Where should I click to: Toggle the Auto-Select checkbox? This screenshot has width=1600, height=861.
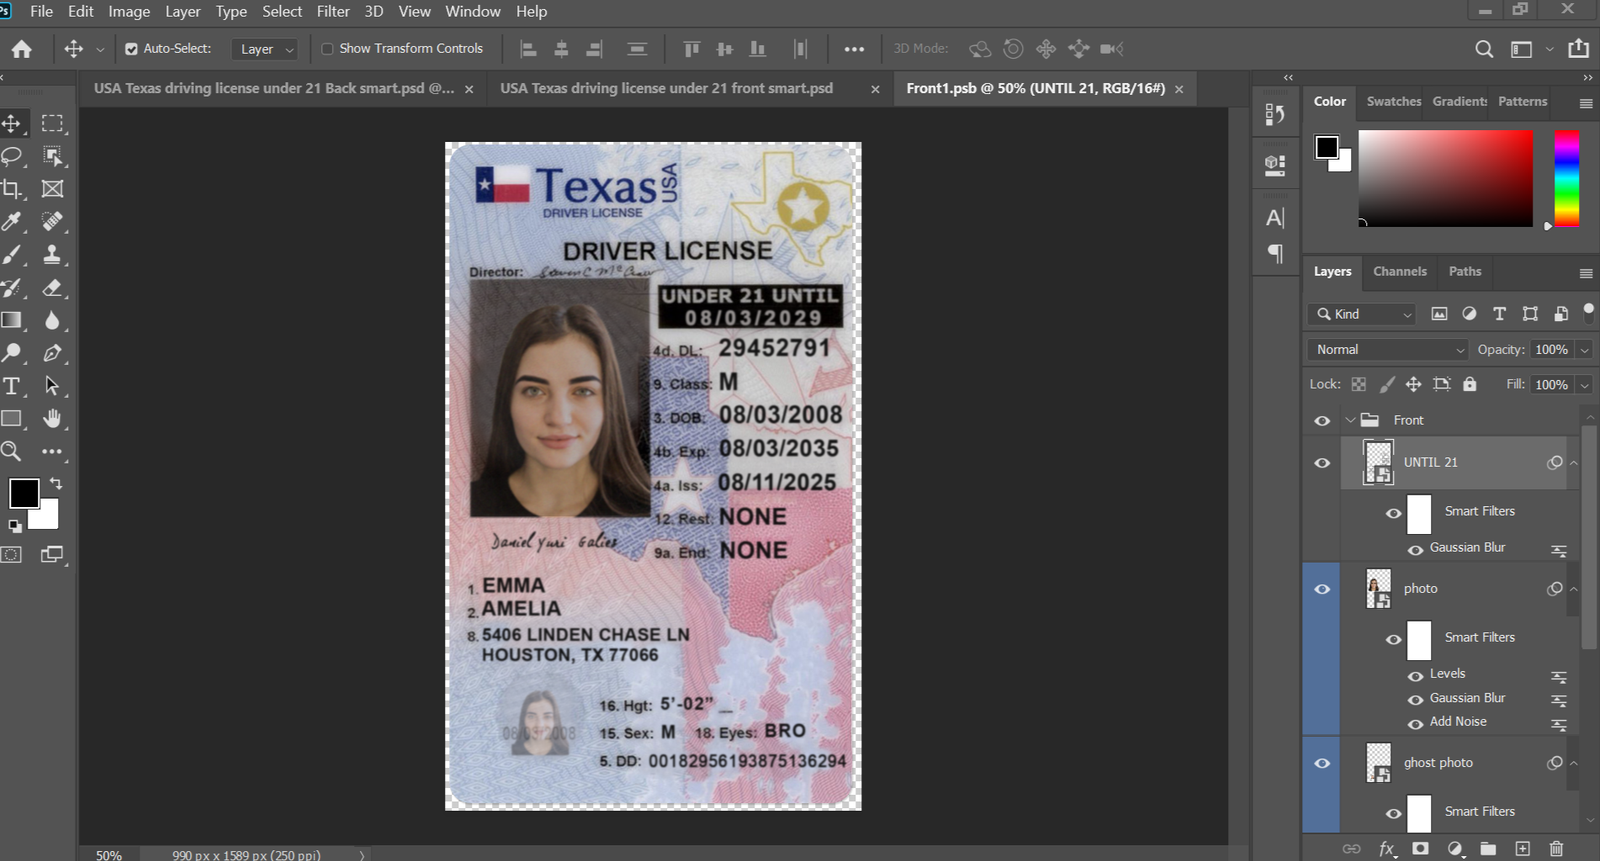click(x=131, y=49)
